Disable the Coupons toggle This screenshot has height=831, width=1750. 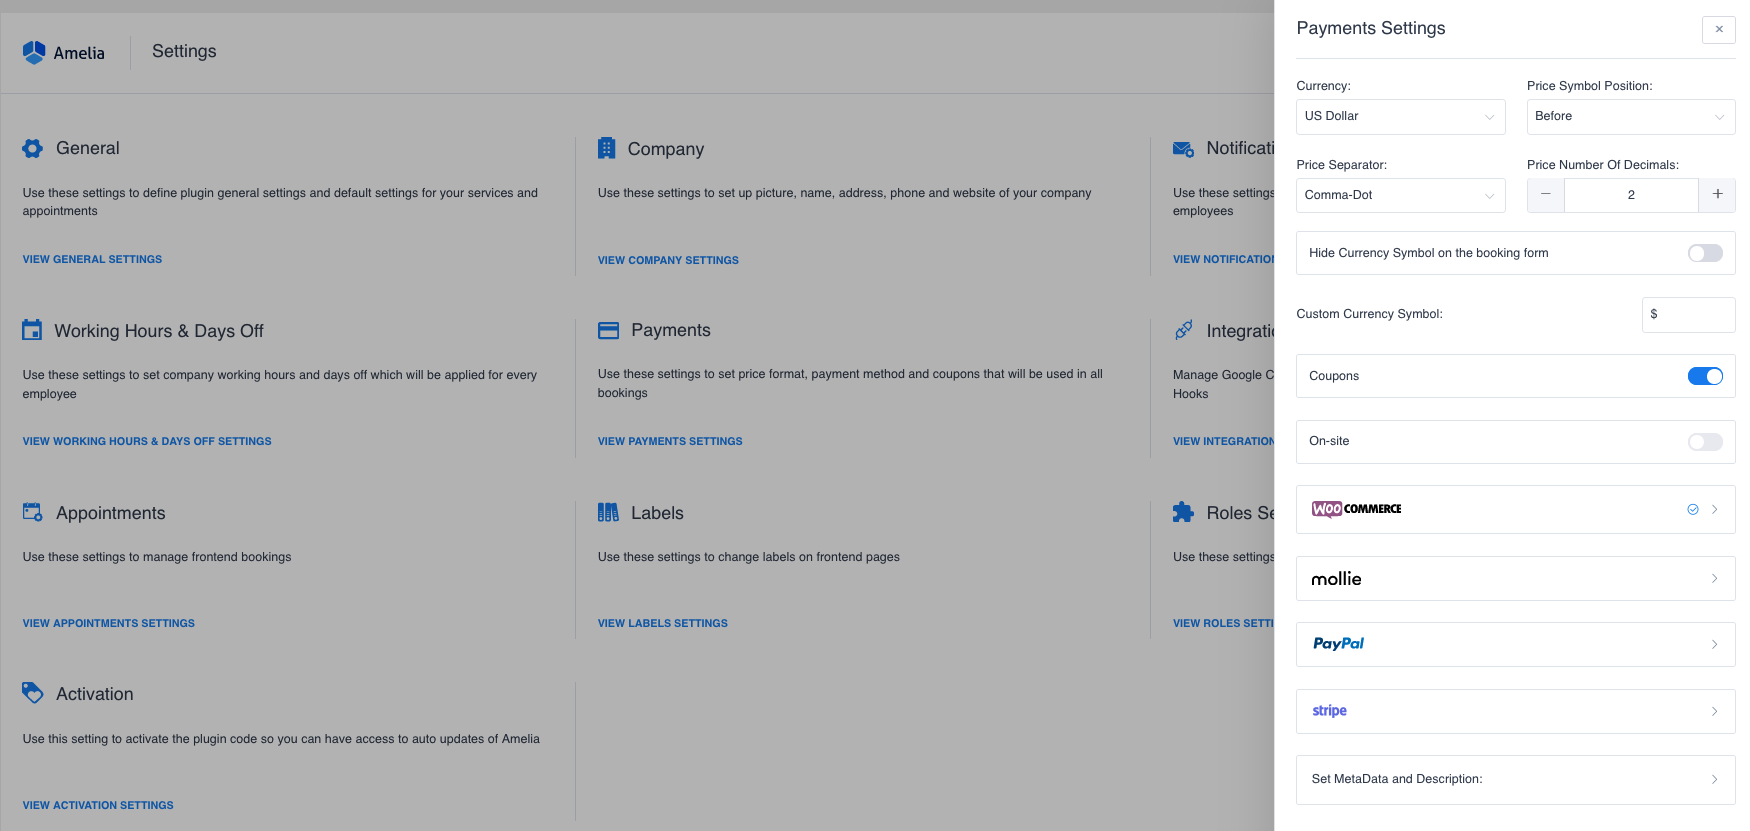click(1705, 376)
